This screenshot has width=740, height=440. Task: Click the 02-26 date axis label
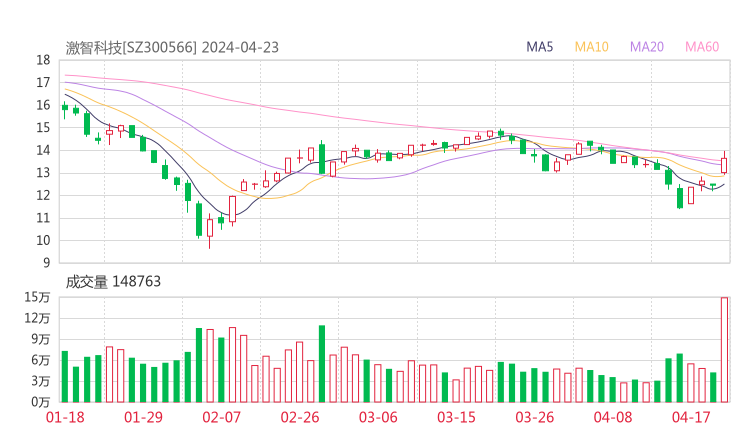(x=300, y=417)
